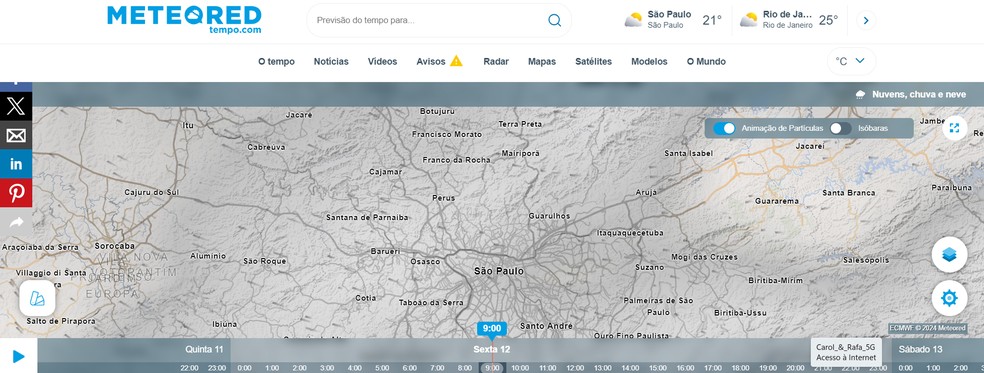Open the map legend card icon
This screenshot has height=373, width=984.
38,298
